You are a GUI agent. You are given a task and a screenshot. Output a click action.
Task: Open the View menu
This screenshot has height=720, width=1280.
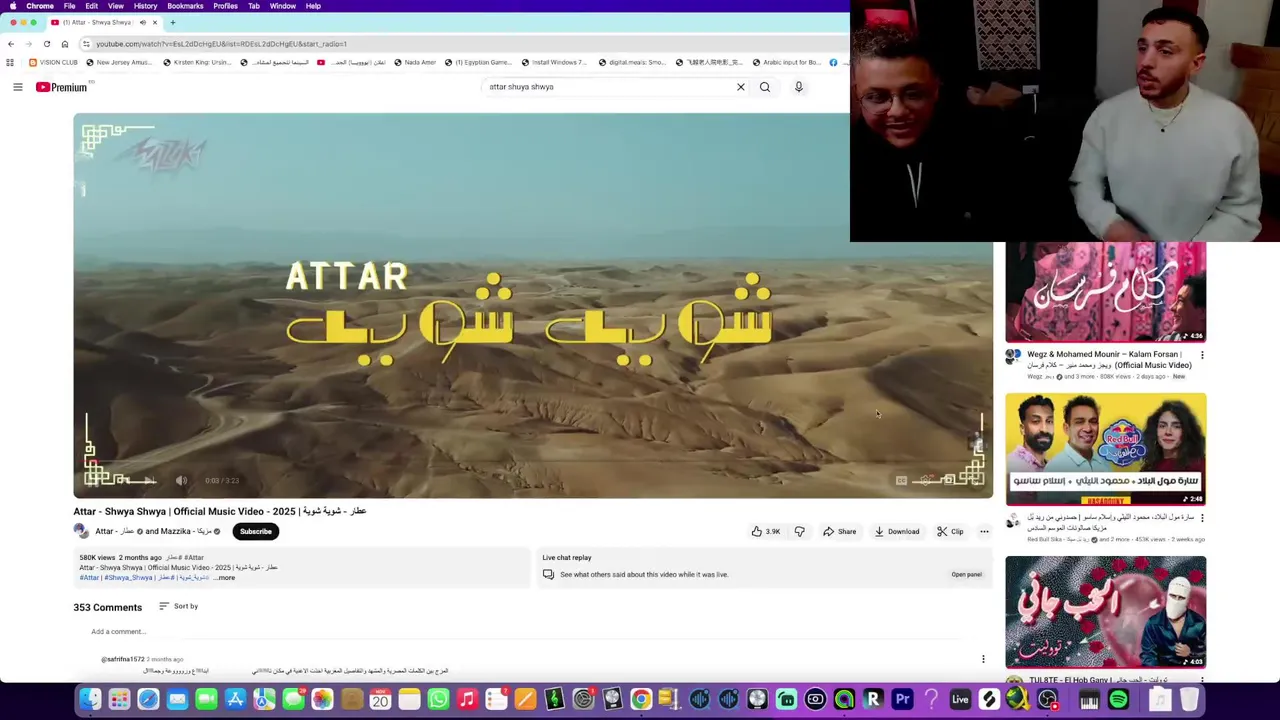click(x=116, y=6)
